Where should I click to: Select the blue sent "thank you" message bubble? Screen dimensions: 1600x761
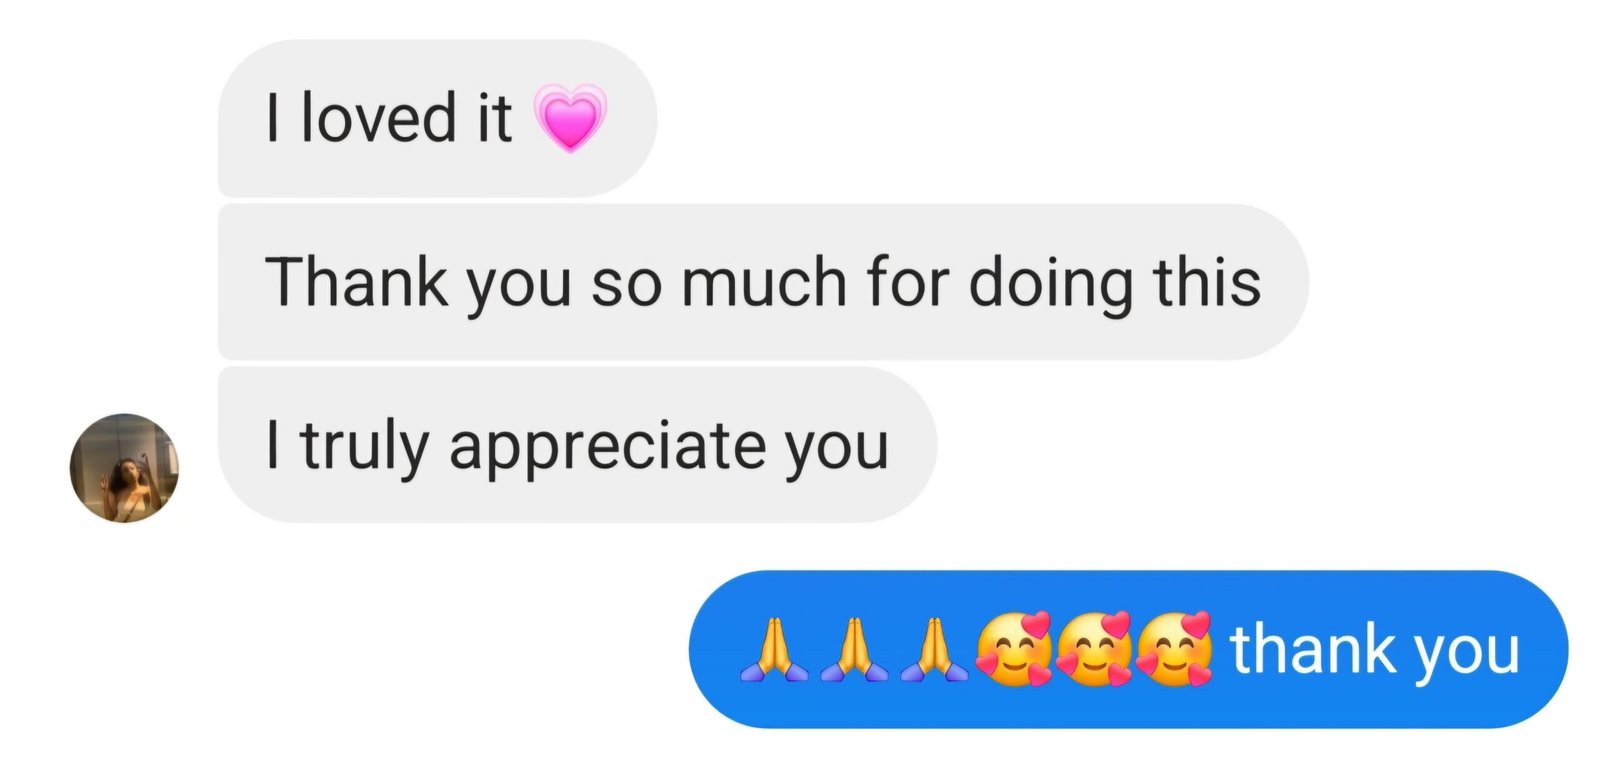[1129, 649]
